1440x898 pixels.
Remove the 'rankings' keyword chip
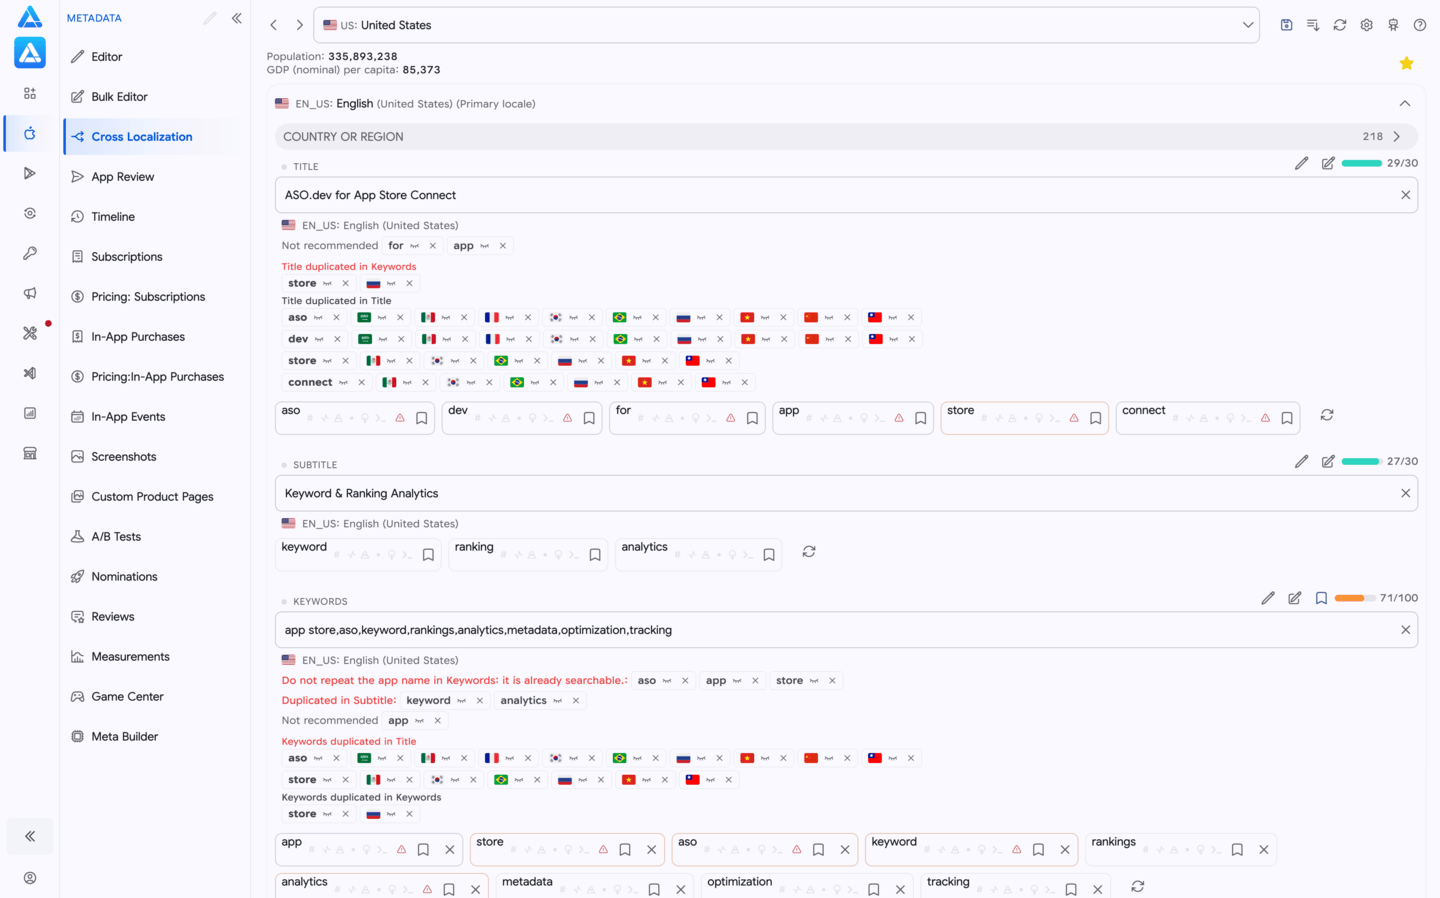[1264, 850]
